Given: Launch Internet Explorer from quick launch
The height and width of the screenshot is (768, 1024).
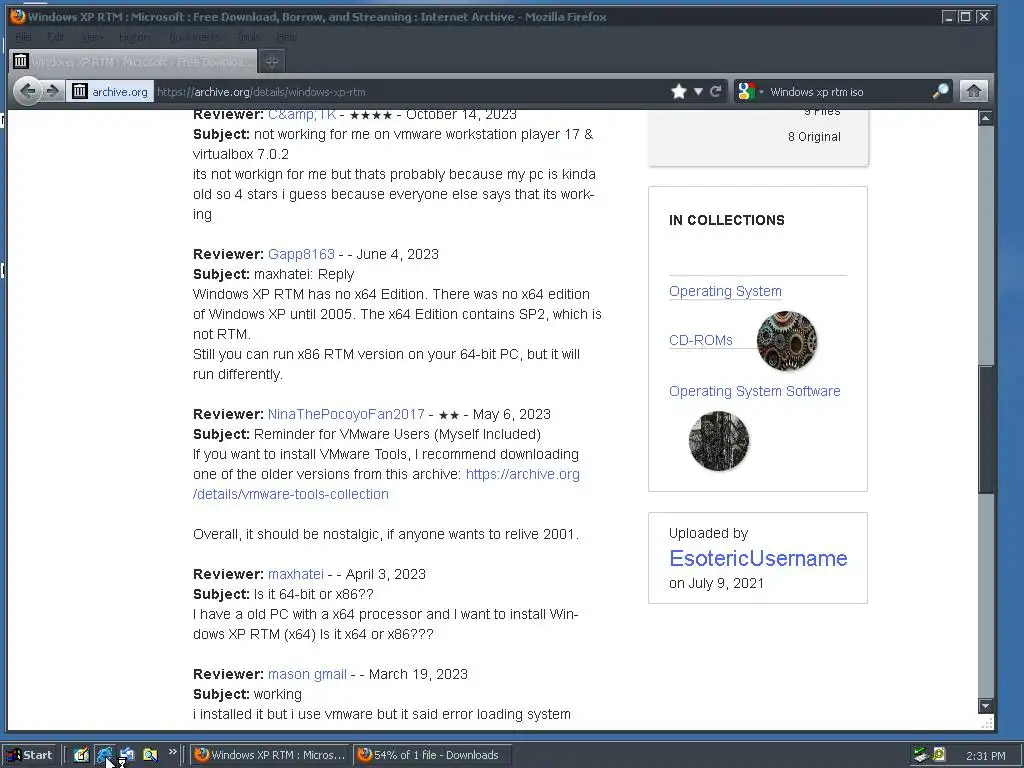Looking at the screenshot, I should tap(104, 755).
